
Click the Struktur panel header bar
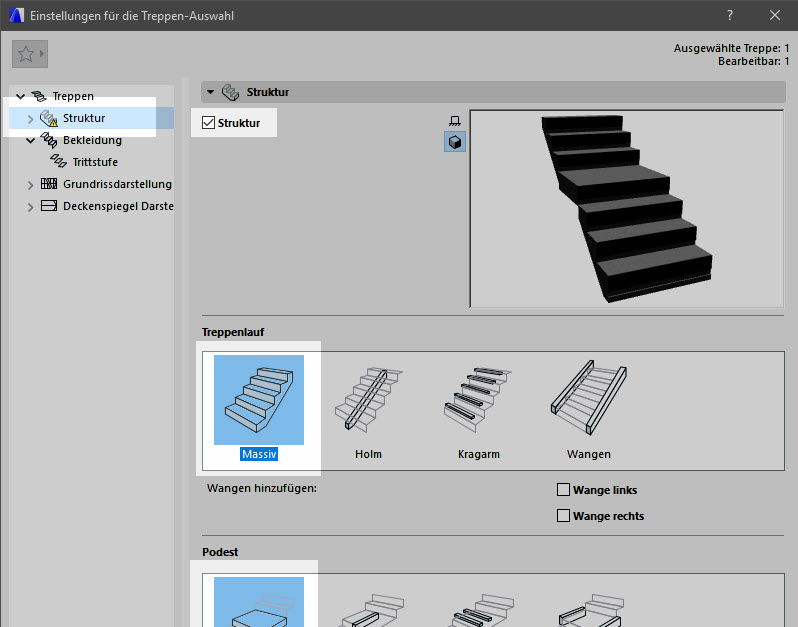coord(493,92)
